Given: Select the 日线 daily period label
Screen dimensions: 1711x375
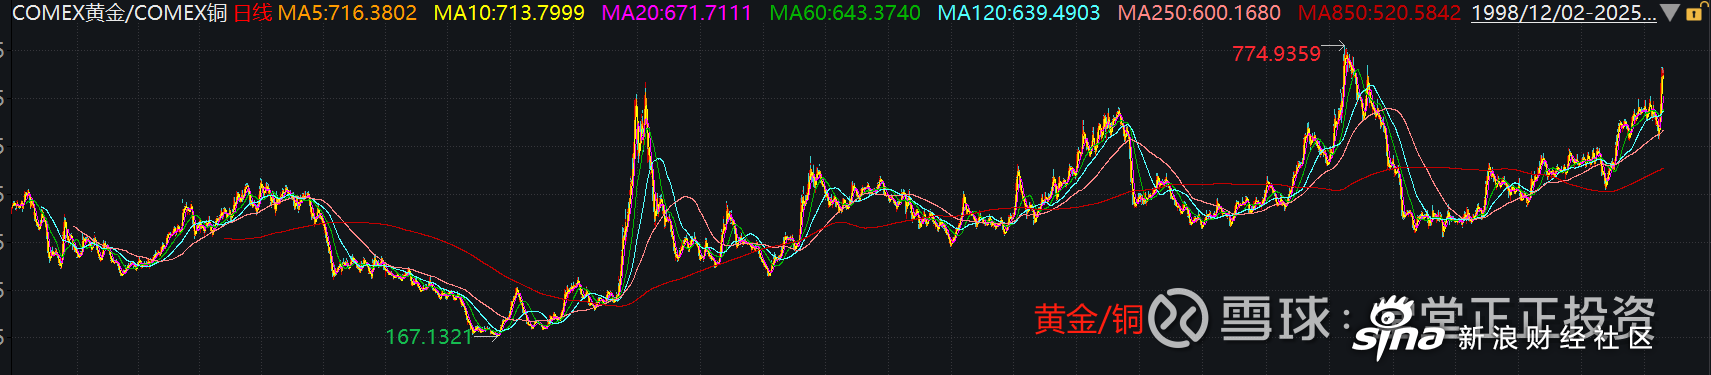Looking at the screenshot, I should [252, 13].
